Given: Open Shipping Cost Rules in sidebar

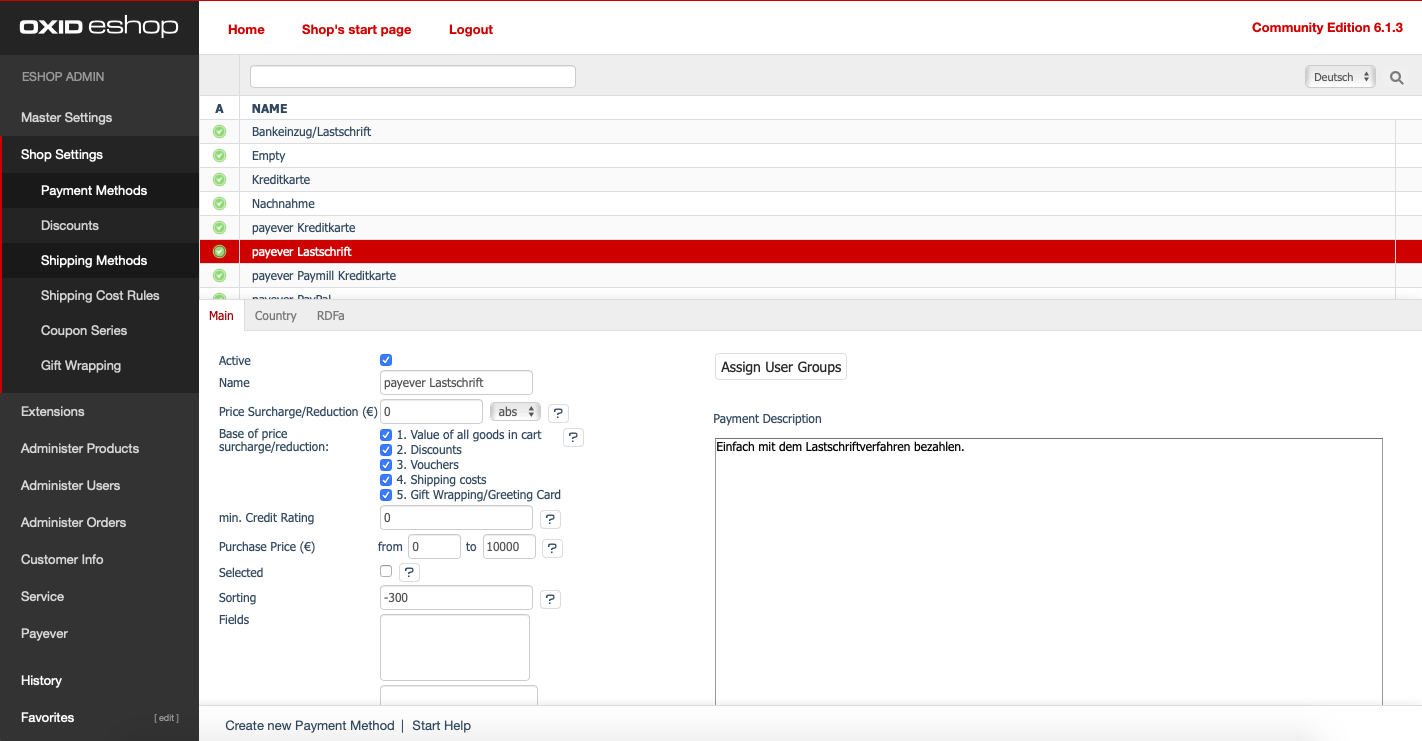Looking at the screenshot, I should click(x=100, y=295).
